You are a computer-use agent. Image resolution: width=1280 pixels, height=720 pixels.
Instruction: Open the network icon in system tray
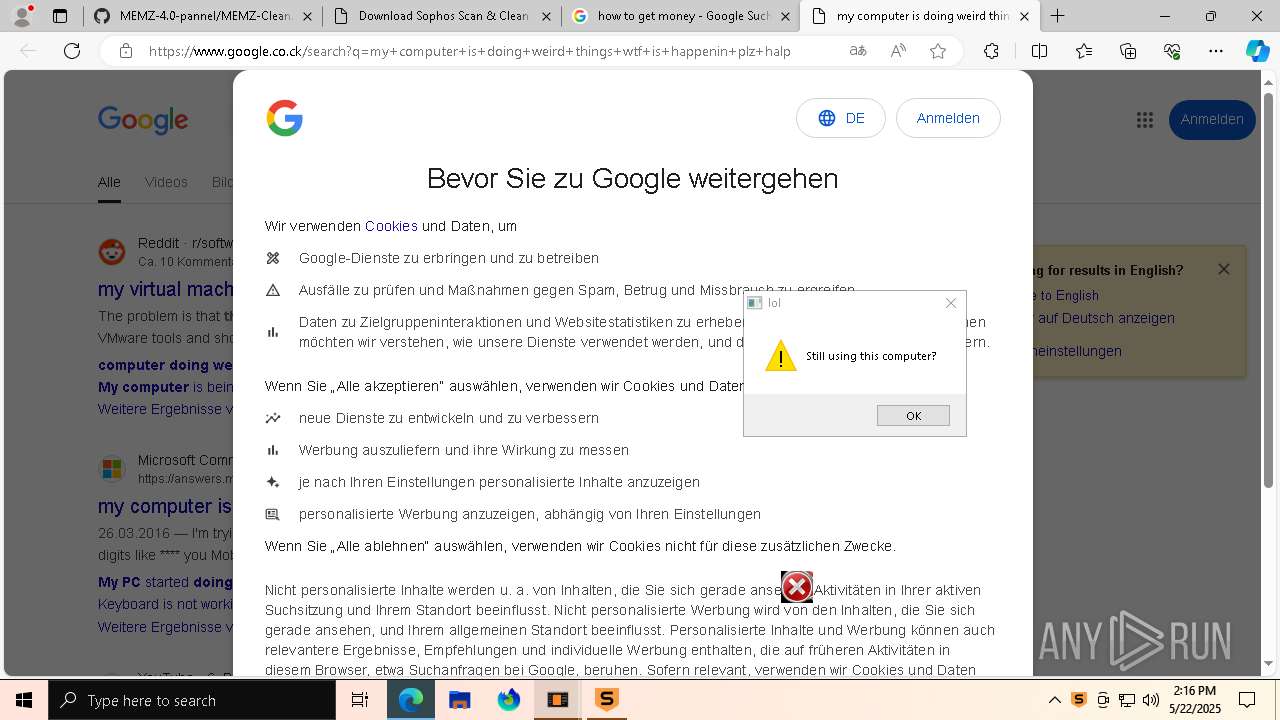1127,700
